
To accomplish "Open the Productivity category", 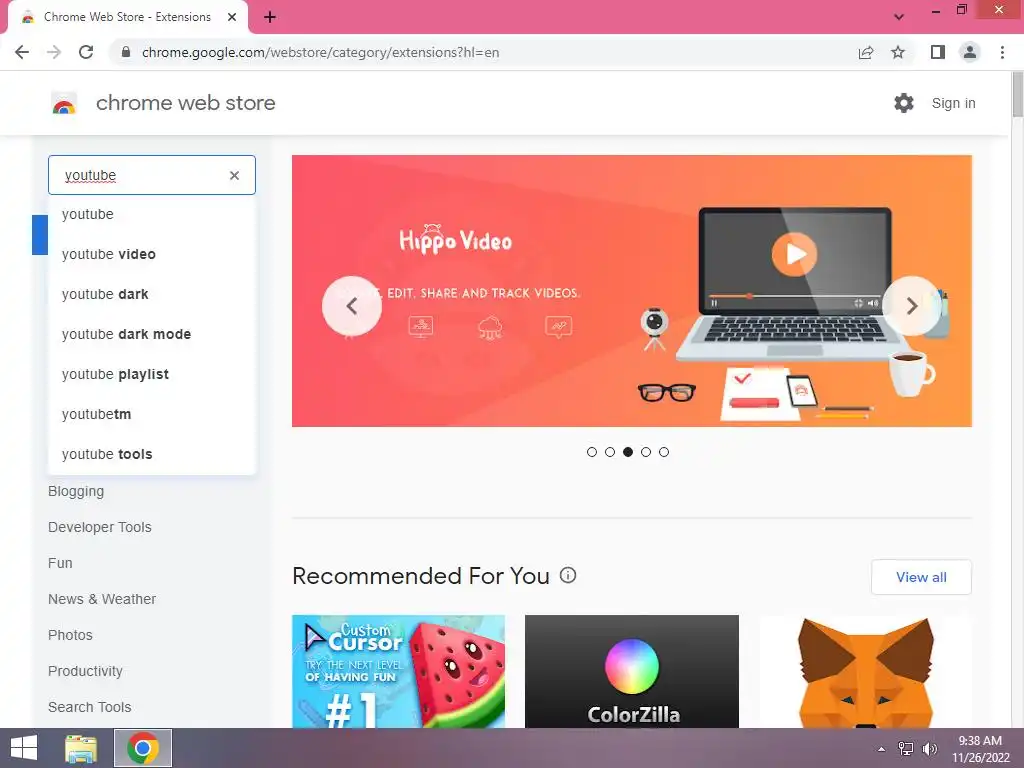I will tap(85, 671).
